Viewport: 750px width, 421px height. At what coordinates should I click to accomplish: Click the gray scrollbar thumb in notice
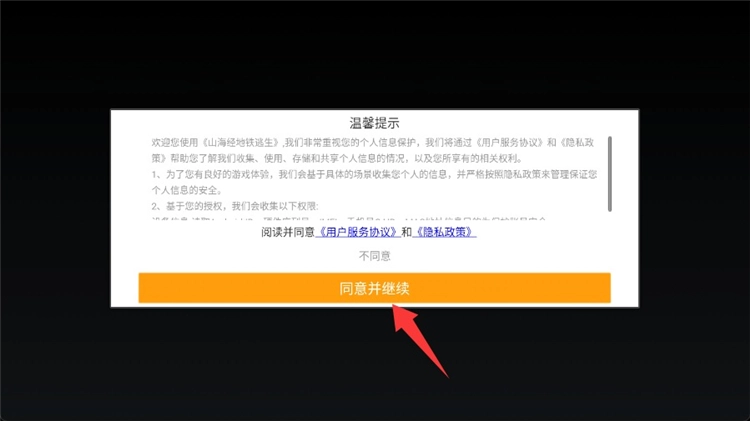tap(609, 174)
